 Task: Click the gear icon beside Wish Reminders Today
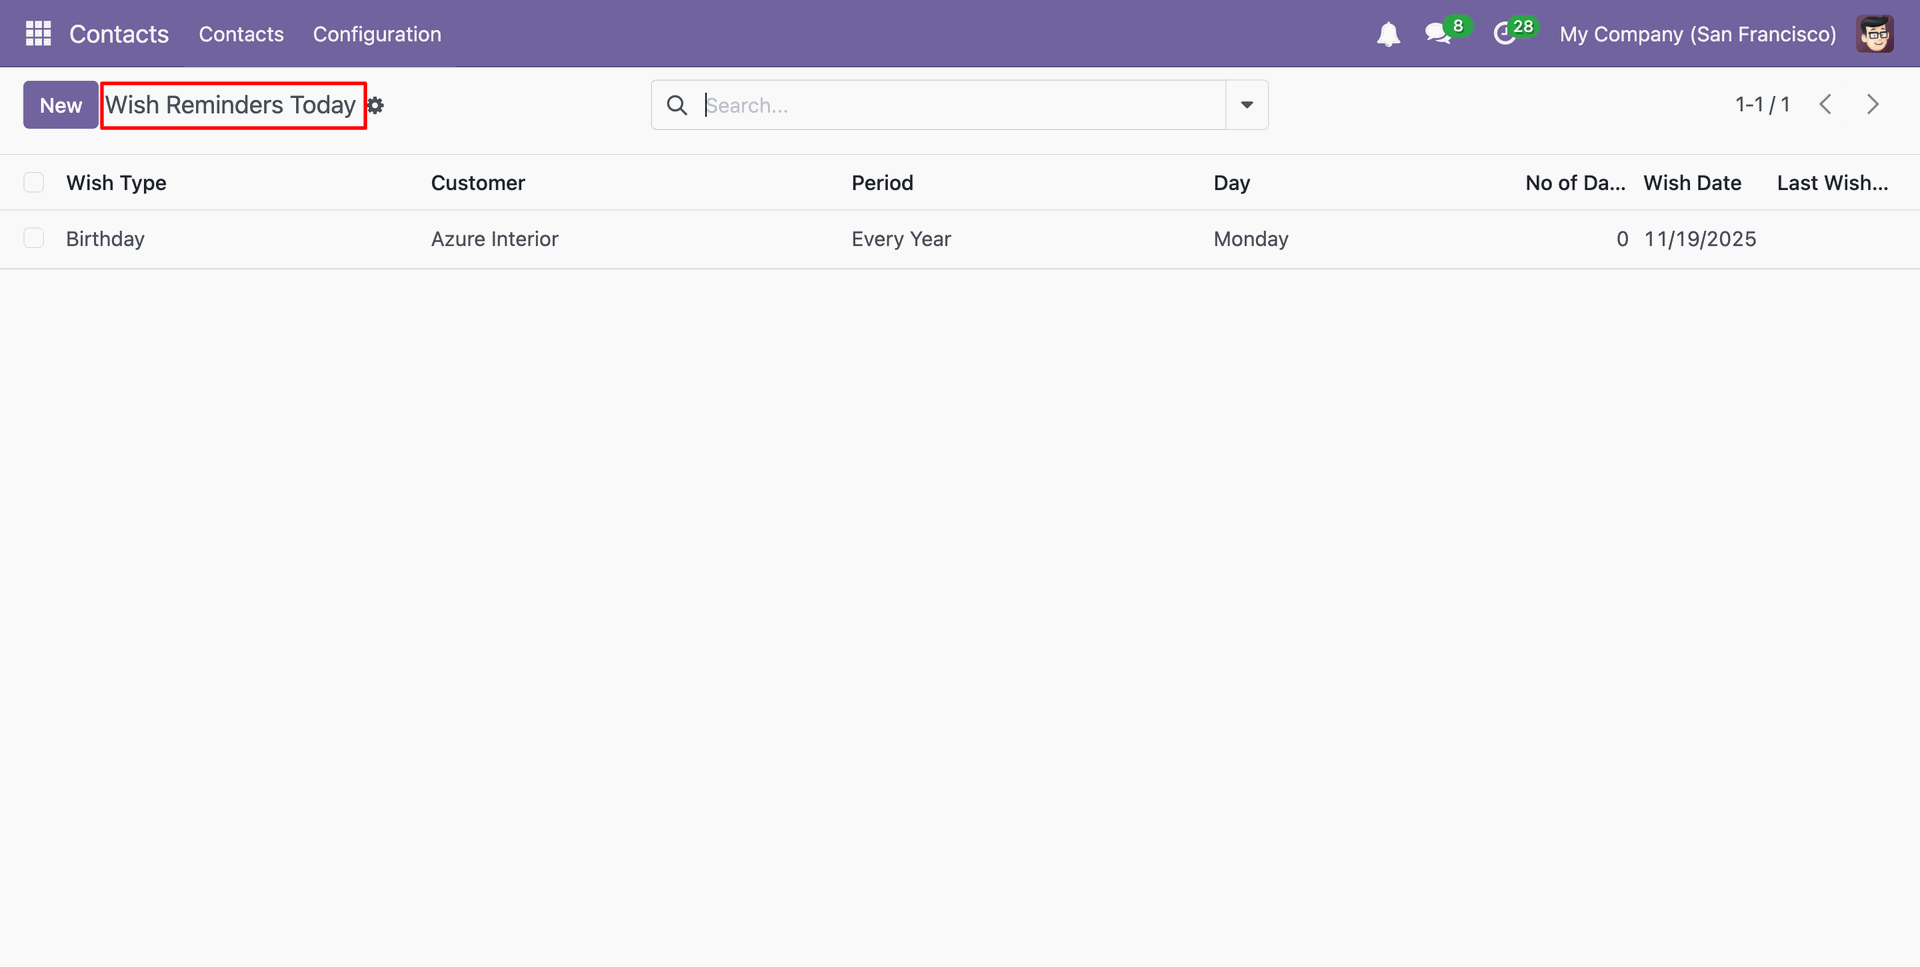pos(376,106)
